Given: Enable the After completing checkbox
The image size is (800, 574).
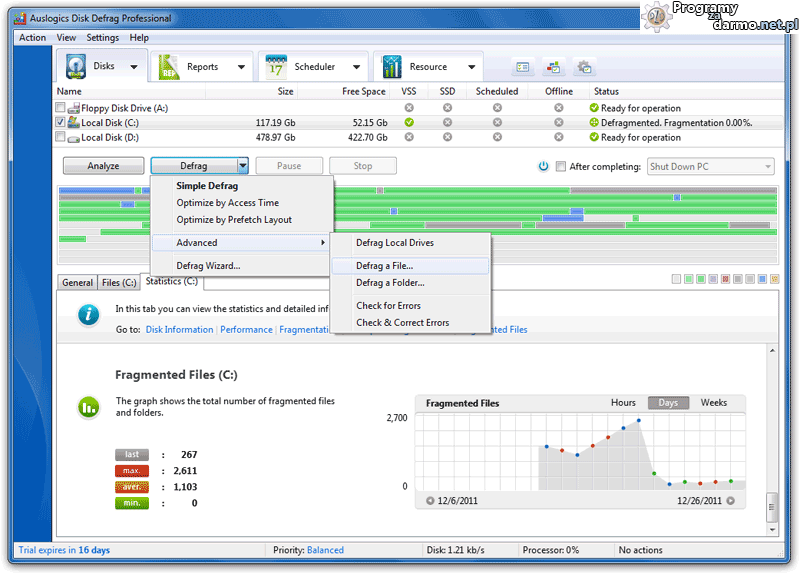Looking at the screenshot, I should tap(561, 167).
